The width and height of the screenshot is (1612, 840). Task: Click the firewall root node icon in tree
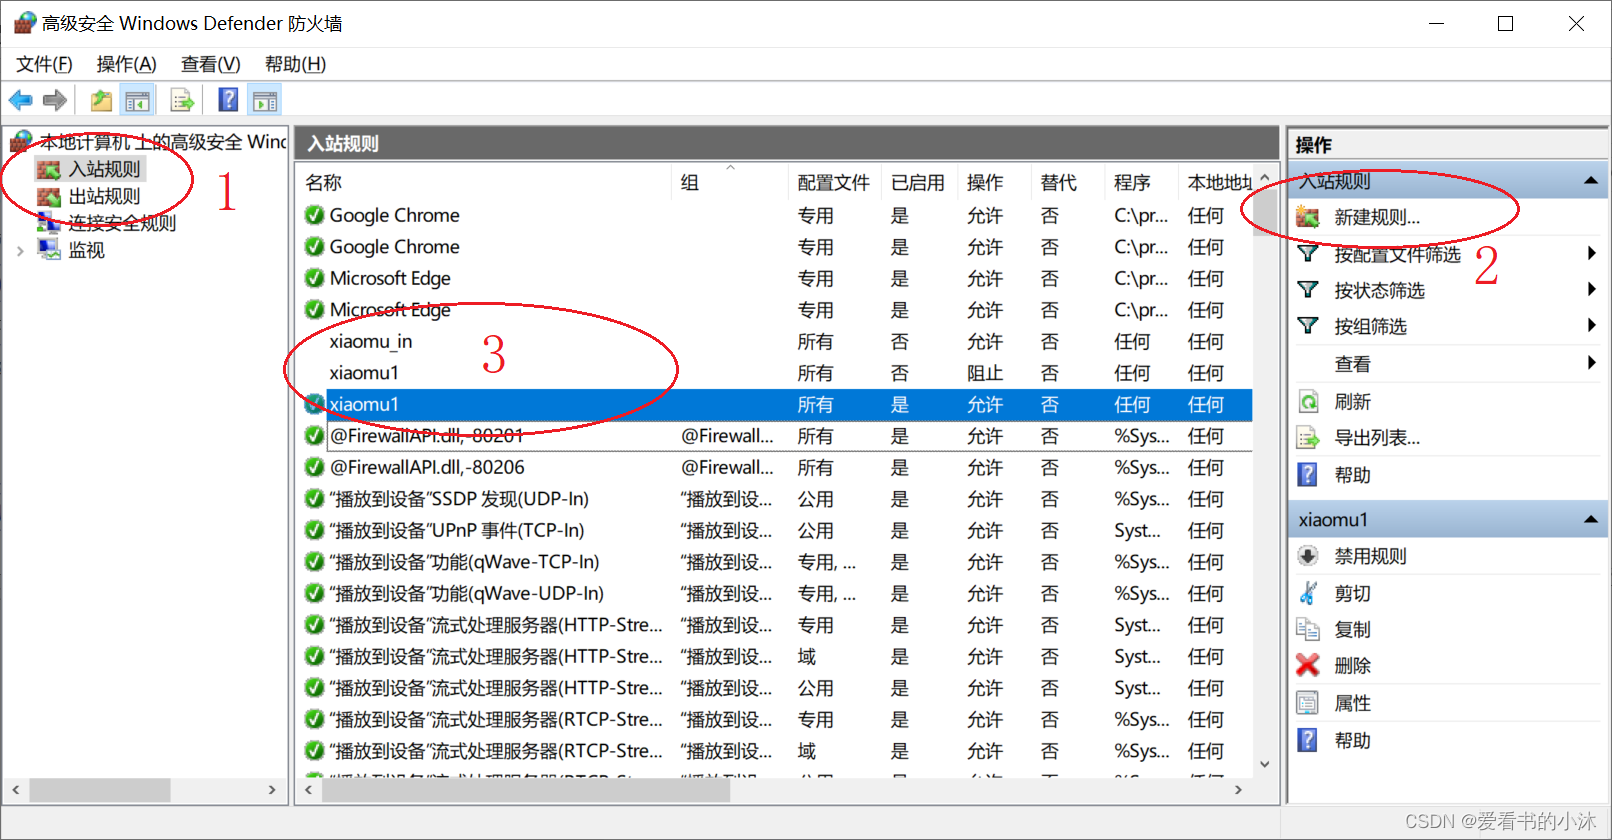point(22,141)
